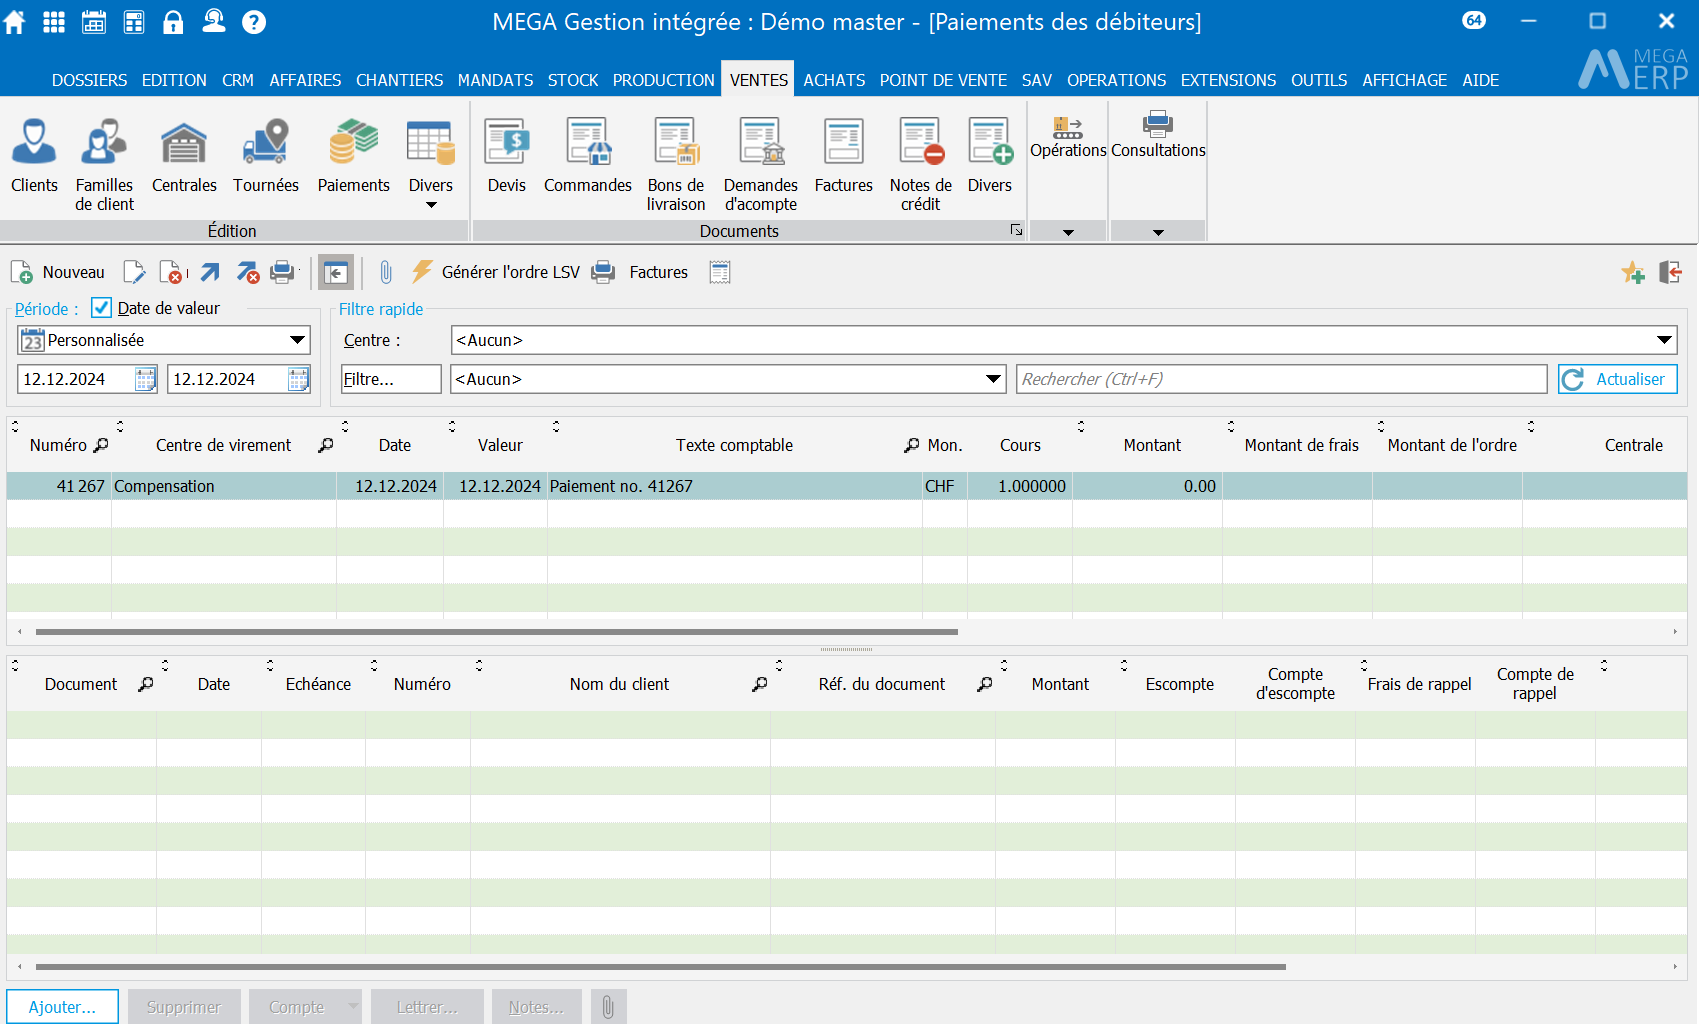Open Demandes d'acompte
The width and height of the screenshot is (1699, 1024).
coord(761,165)
